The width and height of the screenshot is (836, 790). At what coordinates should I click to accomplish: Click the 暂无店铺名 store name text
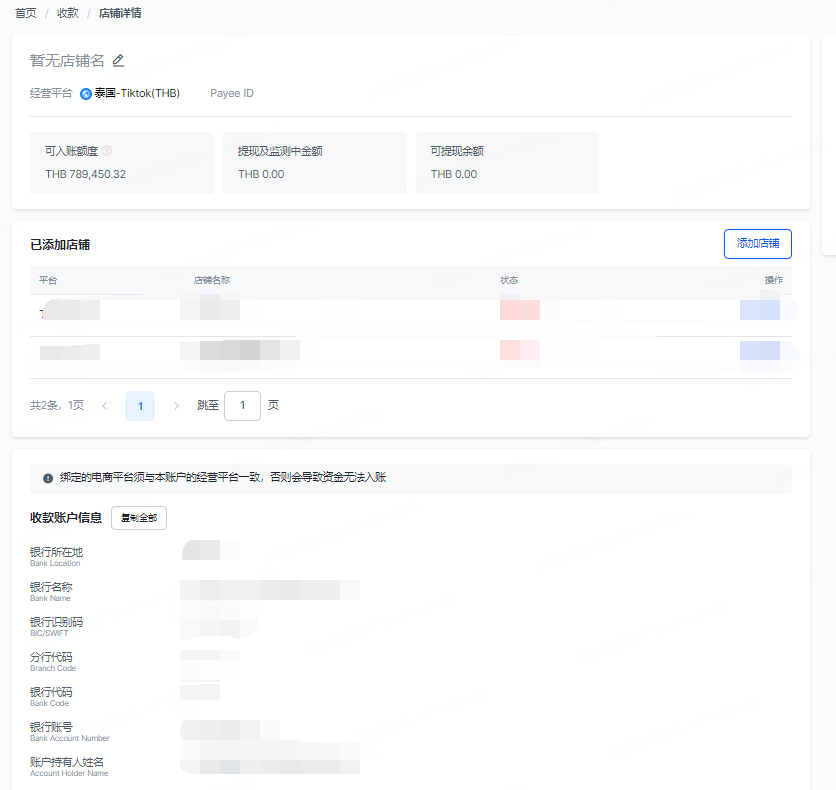[x=67, y=61]
